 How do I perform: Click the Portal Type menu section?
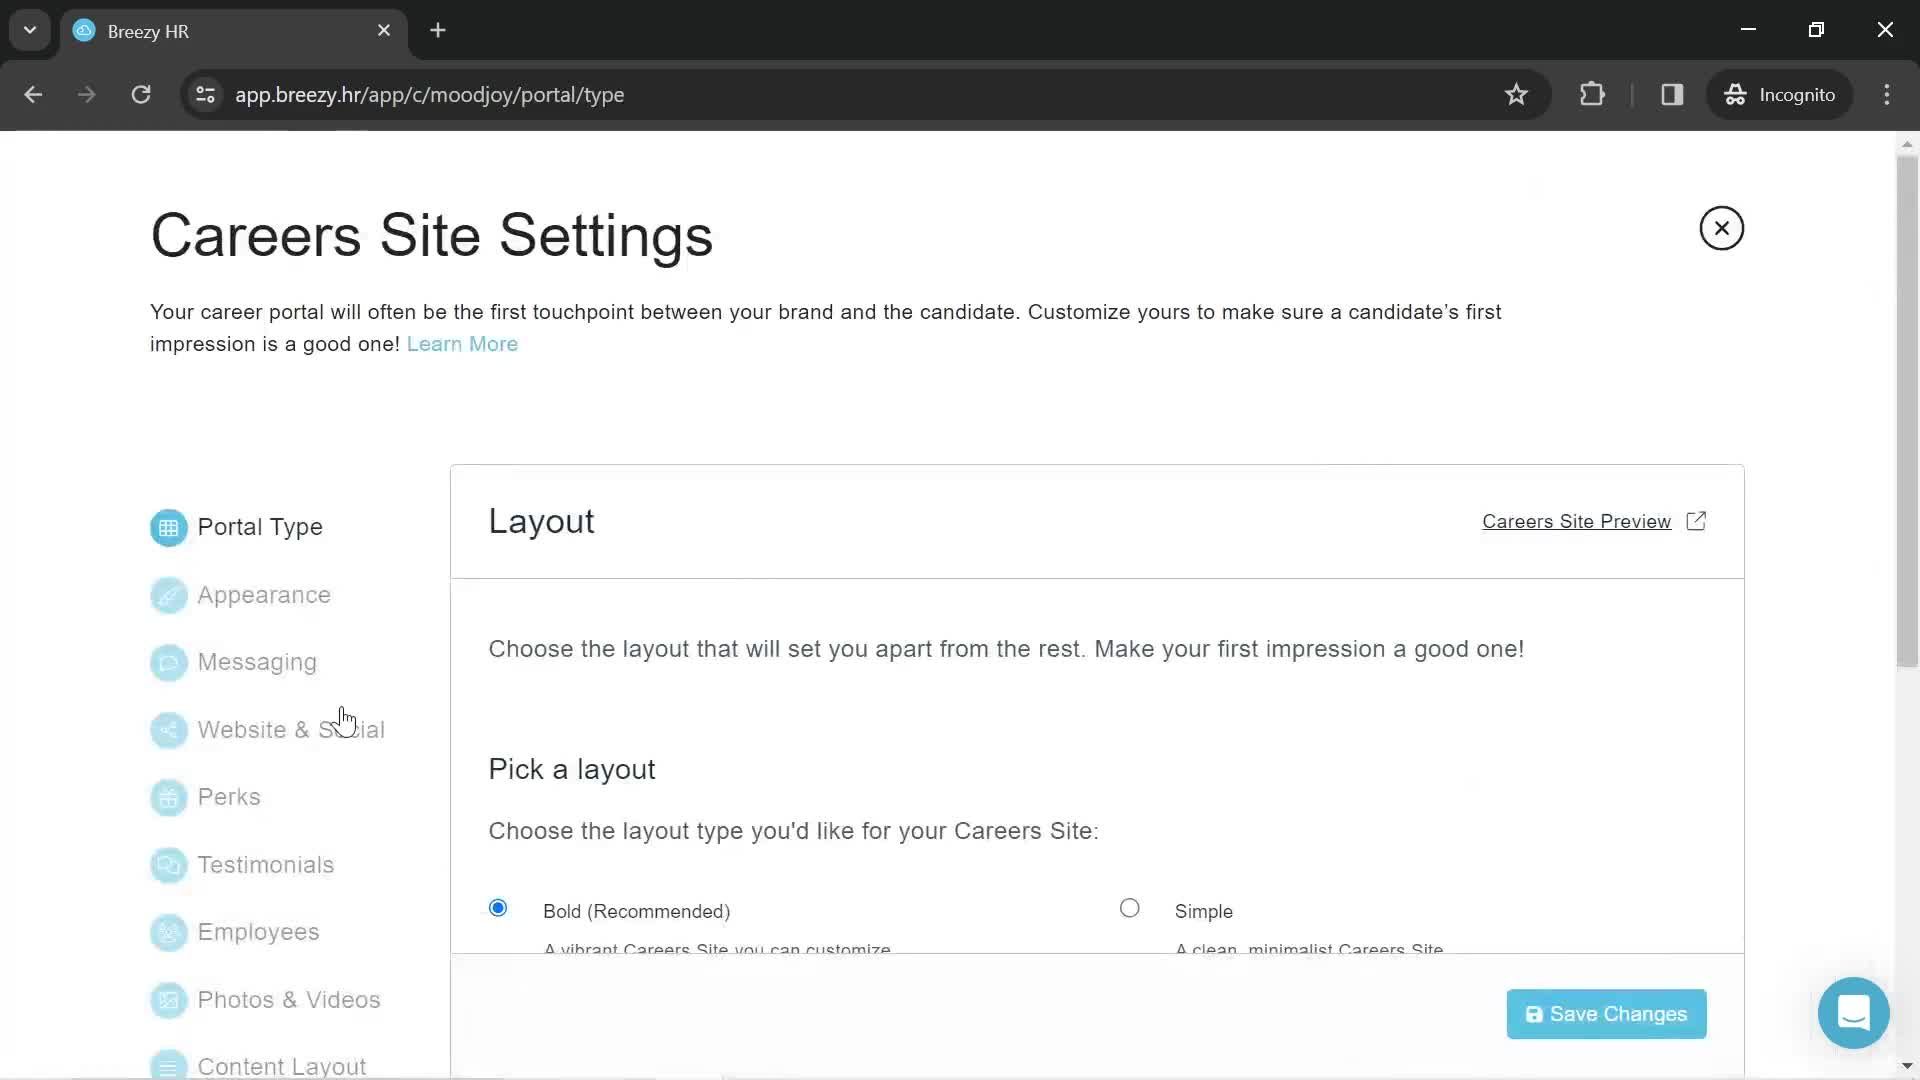pyautogui.click(x=261, y=526)
